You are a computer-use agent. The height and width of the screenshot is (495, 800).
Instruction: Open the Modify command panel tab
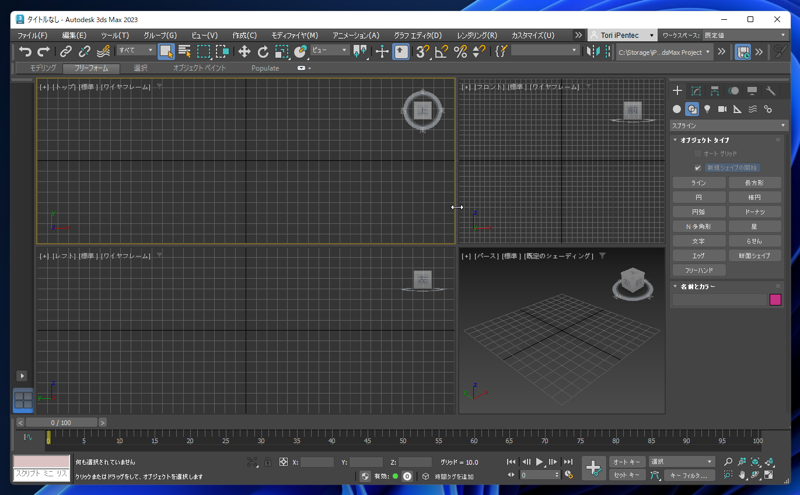click(x=696, y=91)
